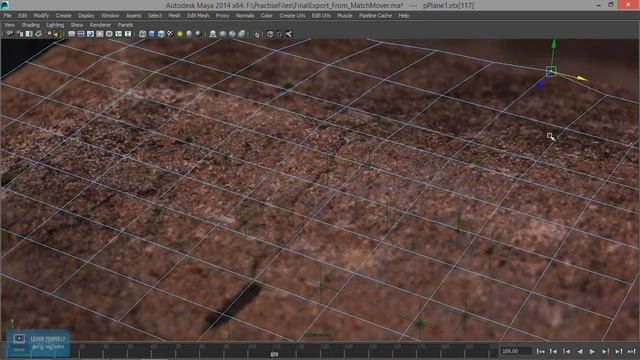Toggle the Field Chart display
The height and width of the screenshot is (360, 640).
(x=109, y=34)
